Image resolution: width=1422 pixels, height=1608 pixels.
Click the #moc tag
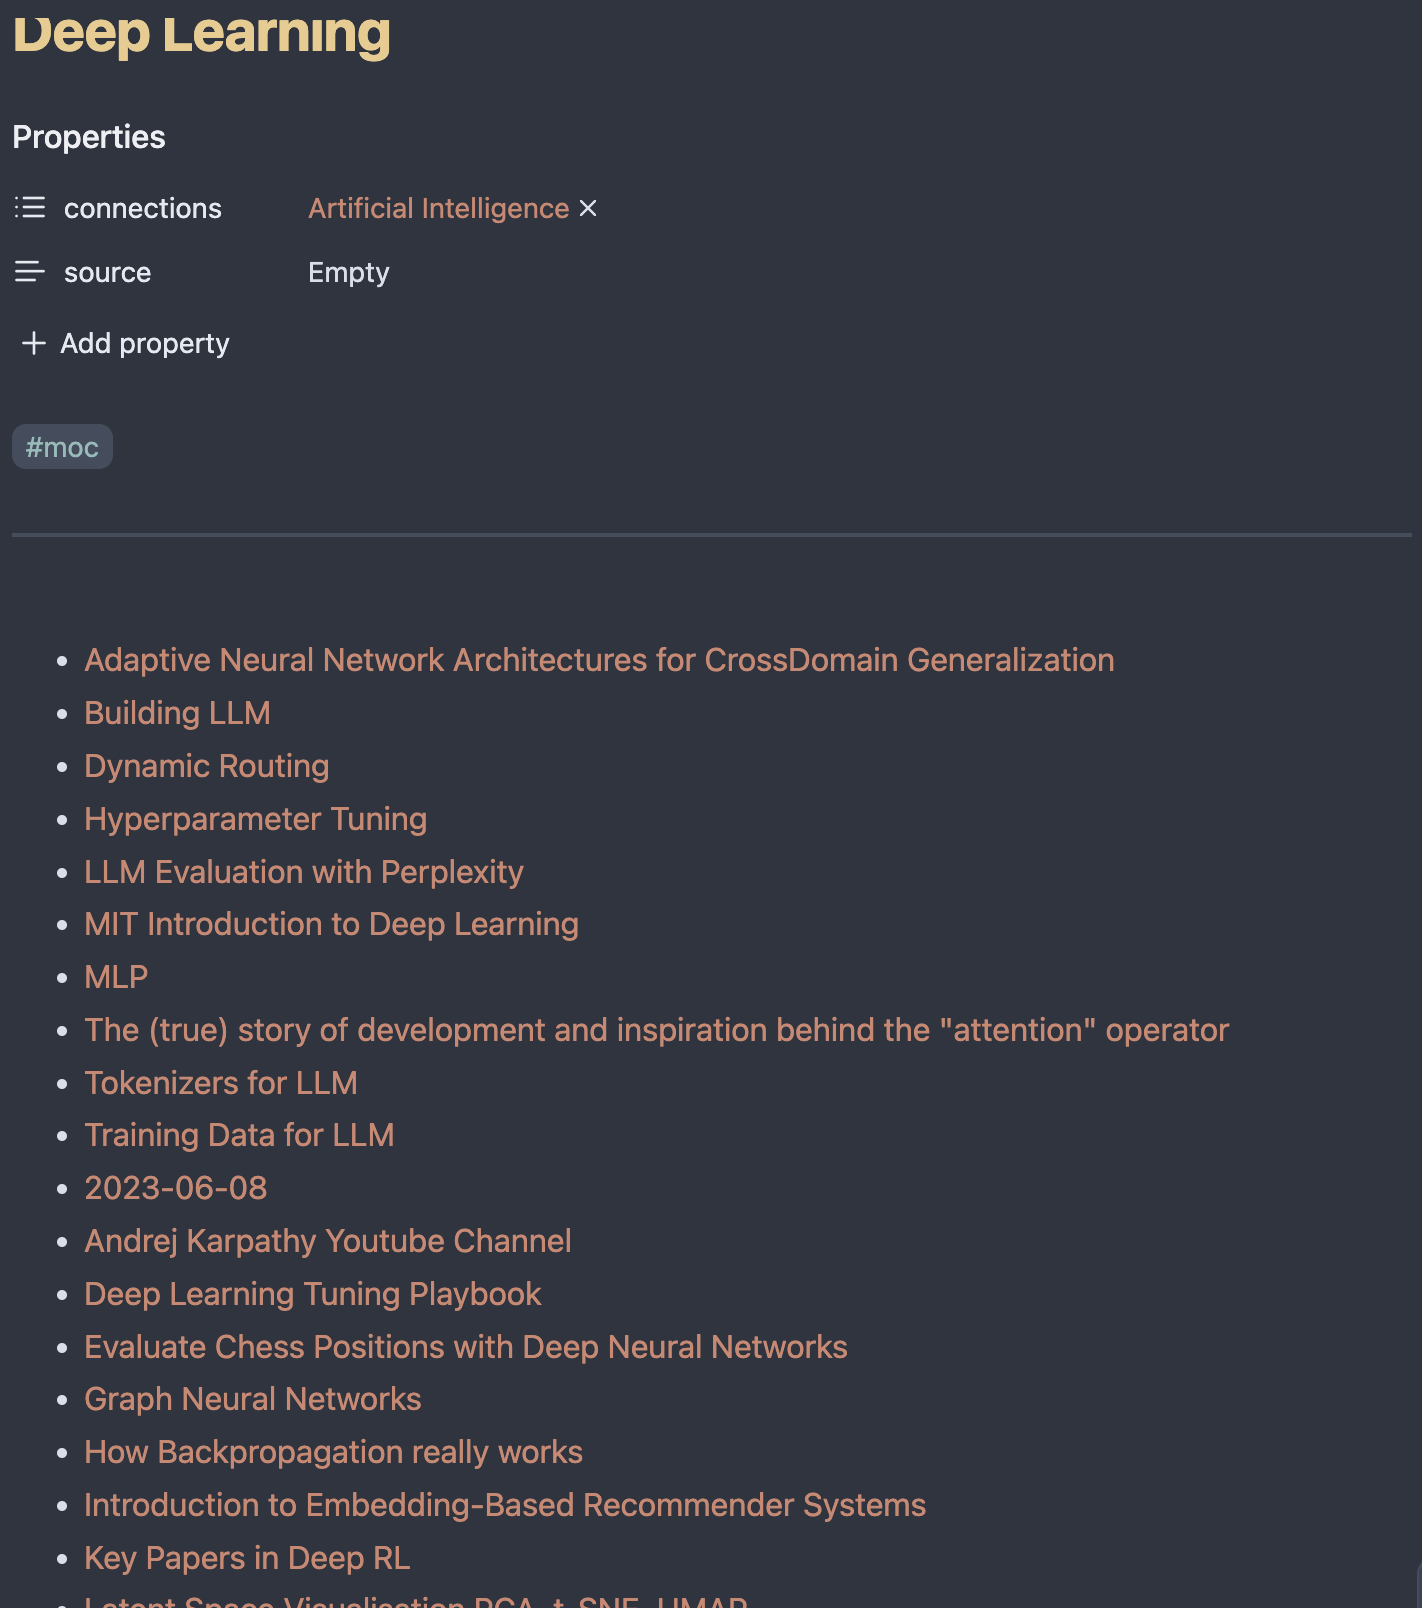tap(62, 447)
